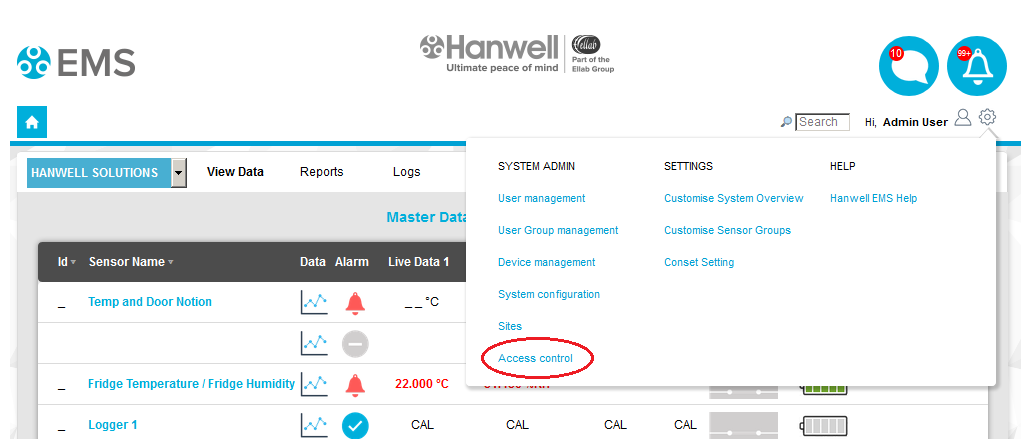This screenshot has width=1021, height=444.
Task: Open data graph for Temp and Door Notion
Action: point(314,302)
